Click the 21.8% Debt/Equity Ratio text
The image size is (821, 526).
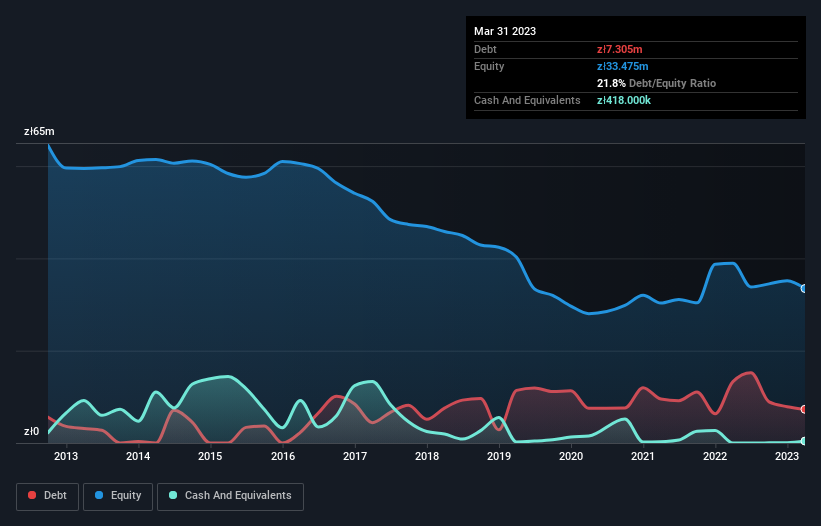tap(656, 83)
